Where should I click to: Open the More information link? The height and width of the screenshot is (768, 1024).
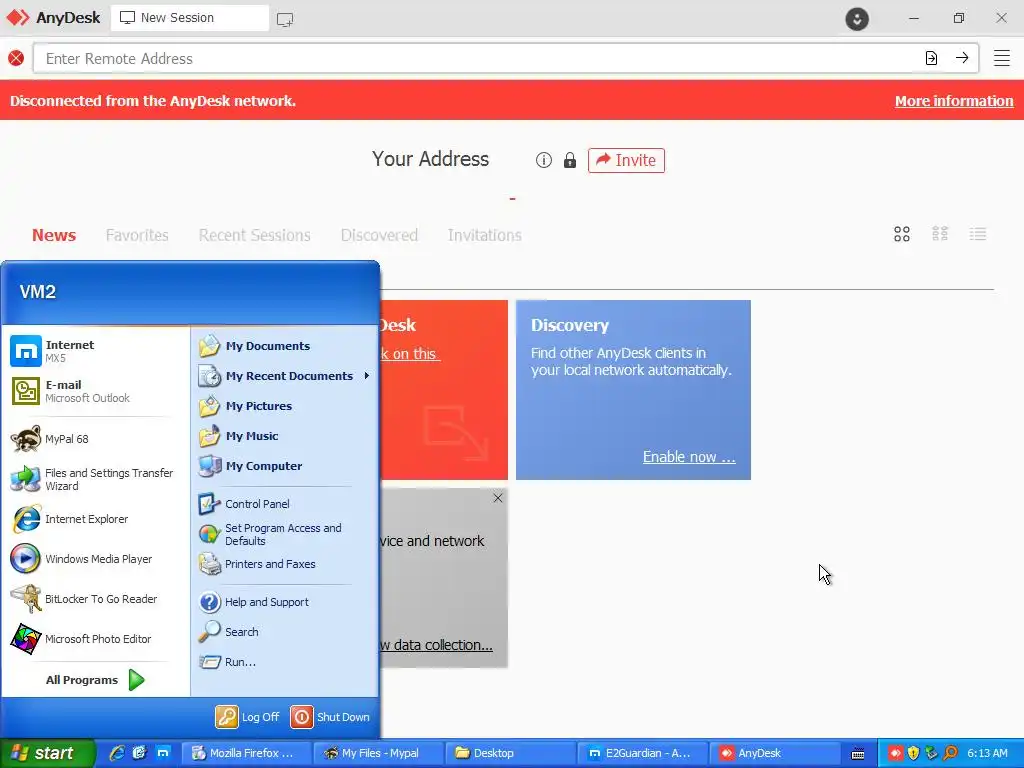tap(953, 101)
